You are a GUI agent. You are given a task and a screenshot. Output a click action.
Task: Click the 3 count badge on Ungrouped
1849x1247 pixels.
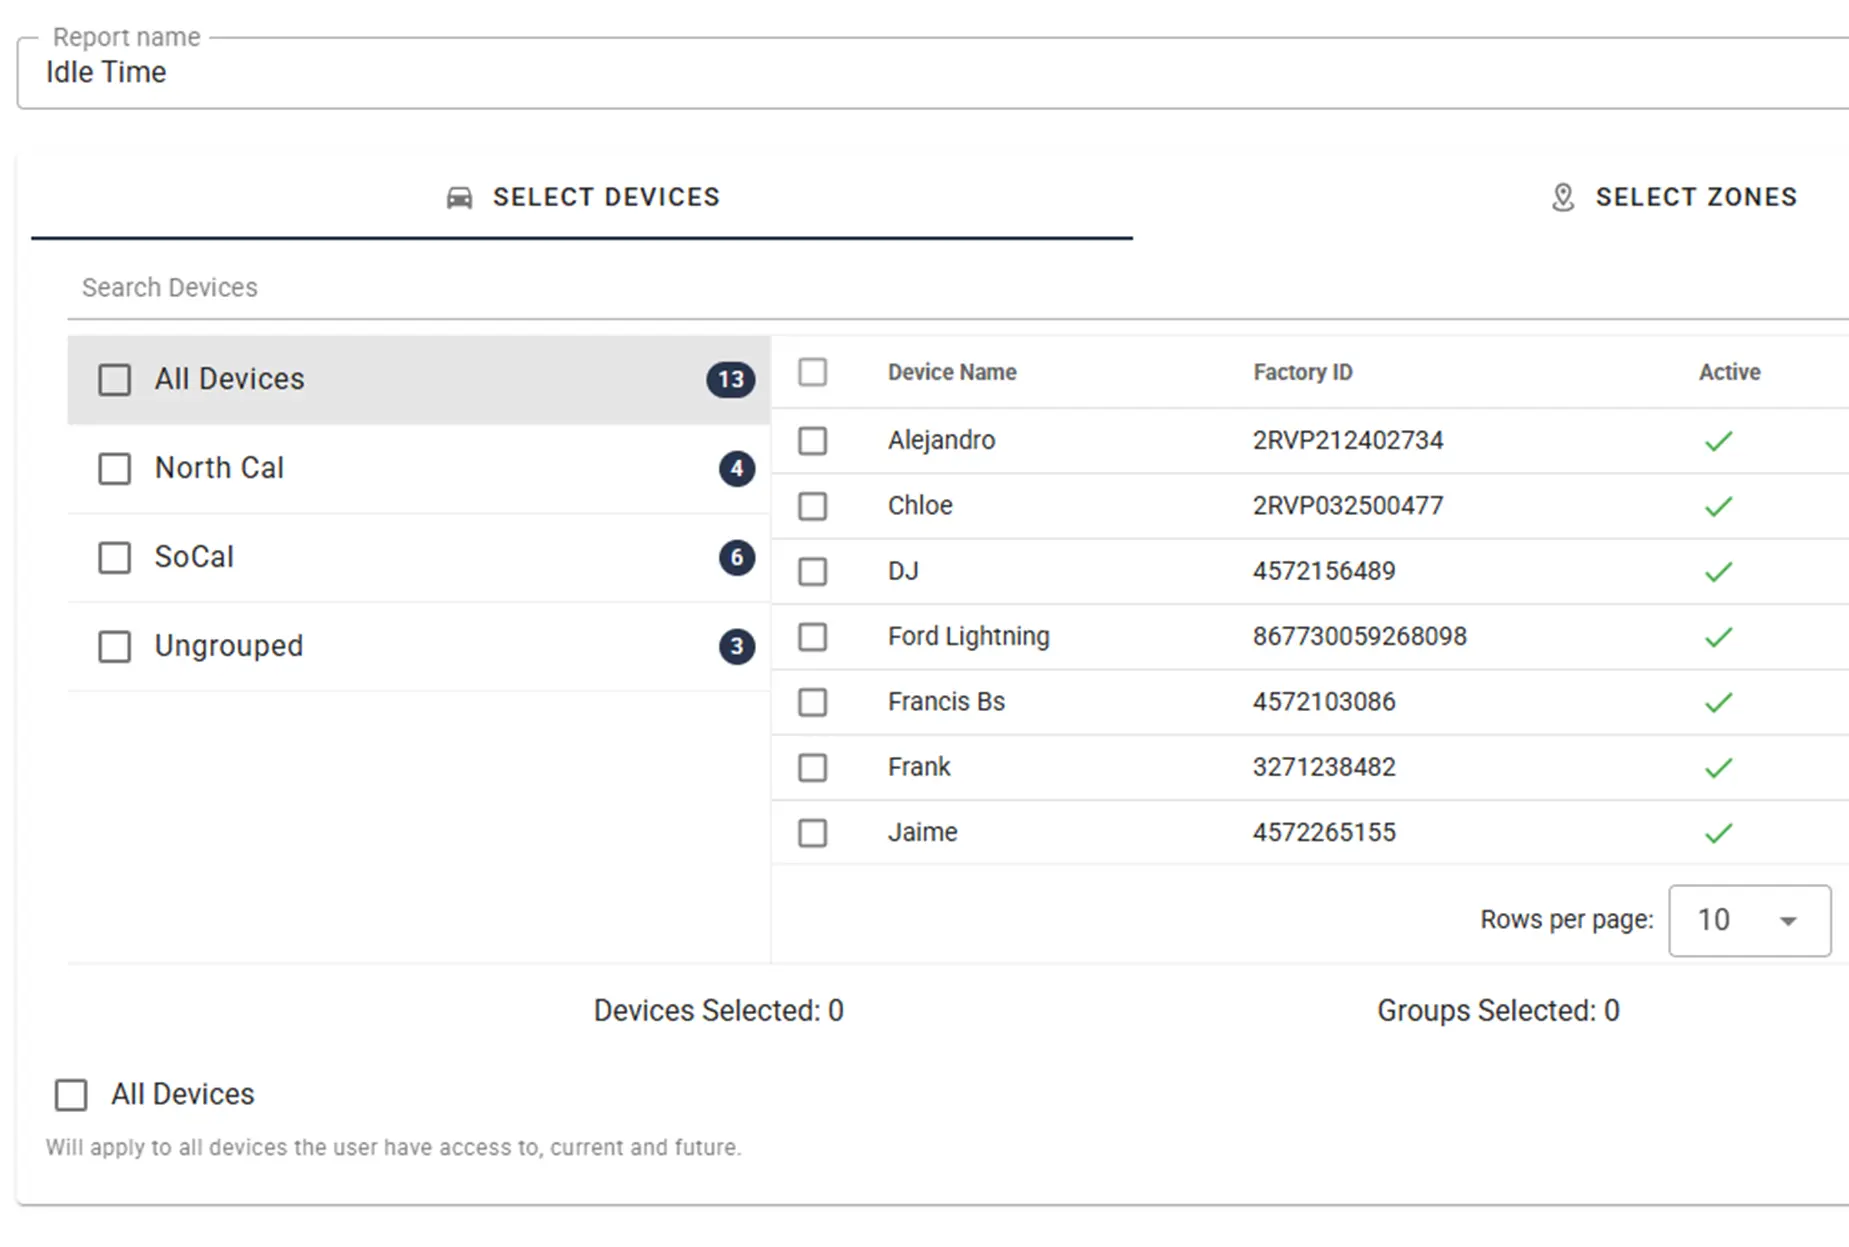coord(737,647)
